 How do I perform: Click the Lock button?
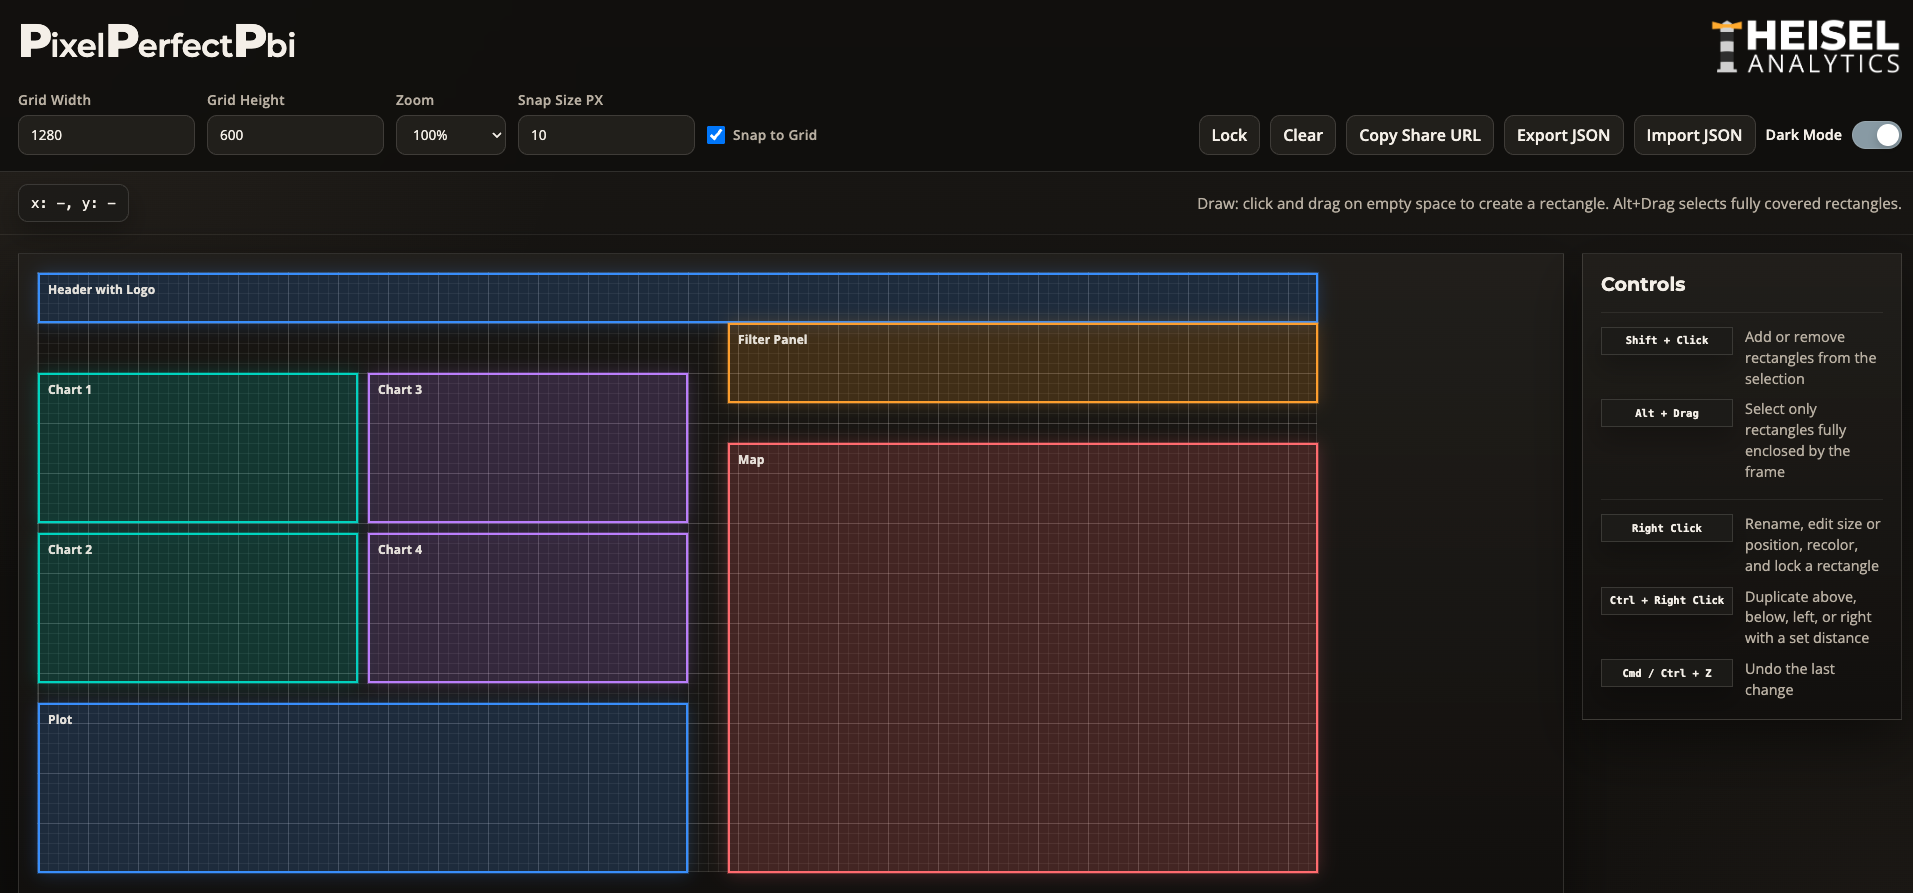click(1229, 135)
